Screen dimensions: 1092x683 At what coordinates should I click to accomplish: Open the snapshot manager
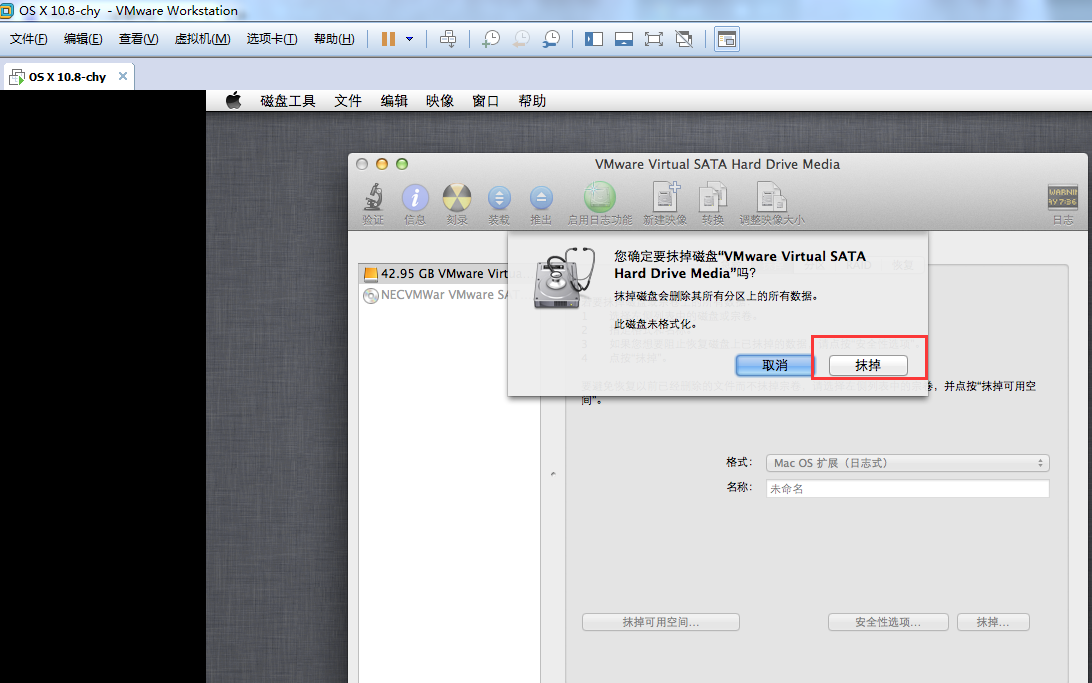click(x=551, y=39)
